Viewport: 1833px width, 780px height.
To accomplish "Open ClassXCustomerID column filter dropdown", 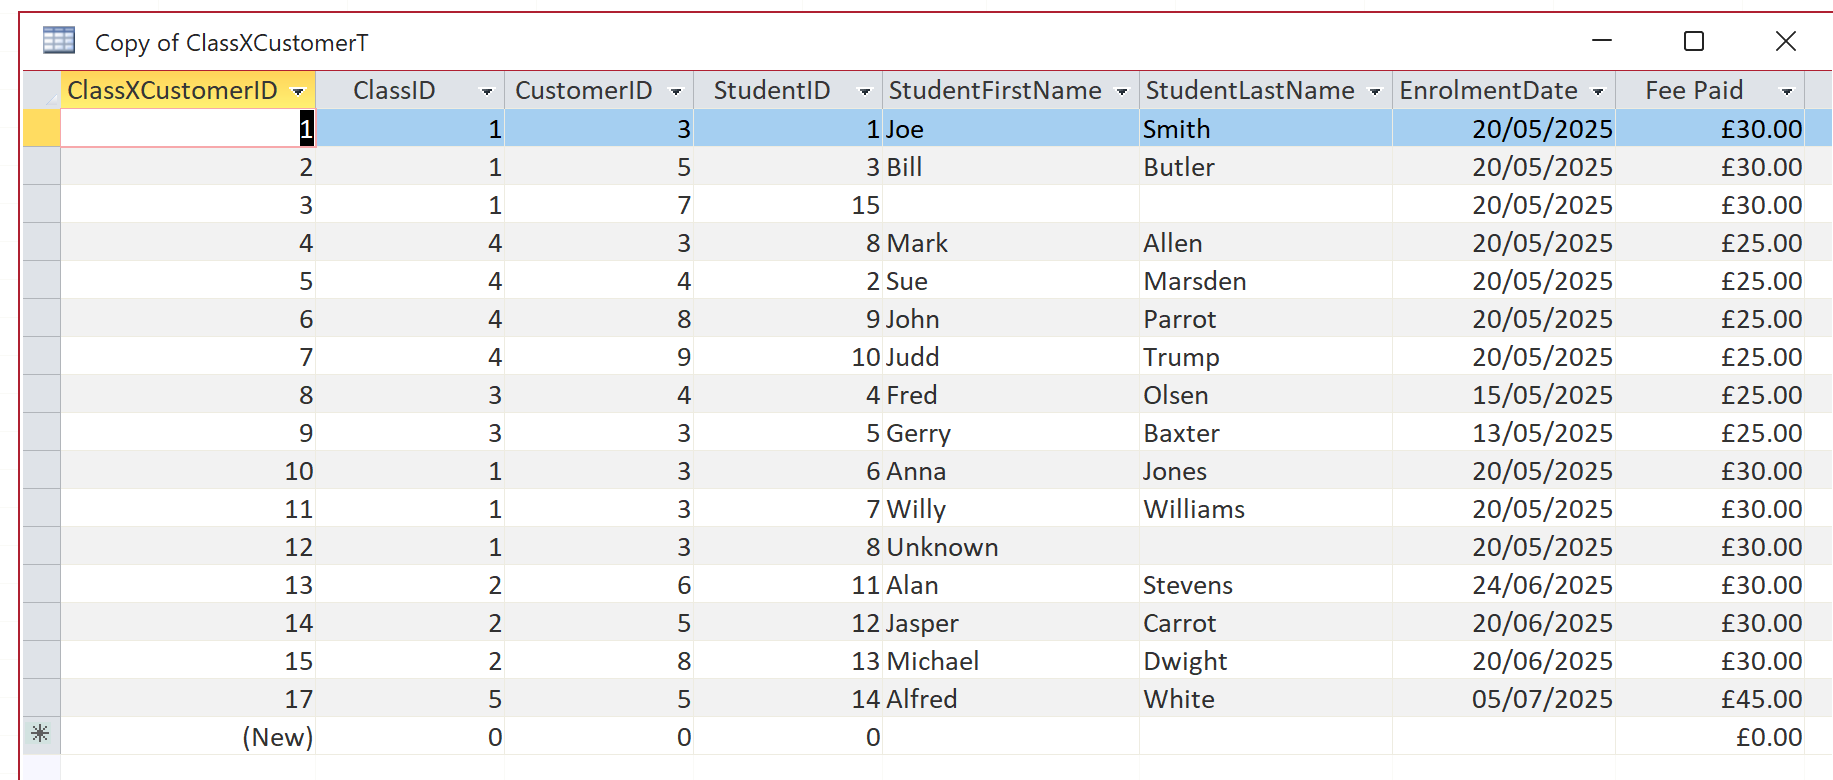I will [x=298, y=92].
